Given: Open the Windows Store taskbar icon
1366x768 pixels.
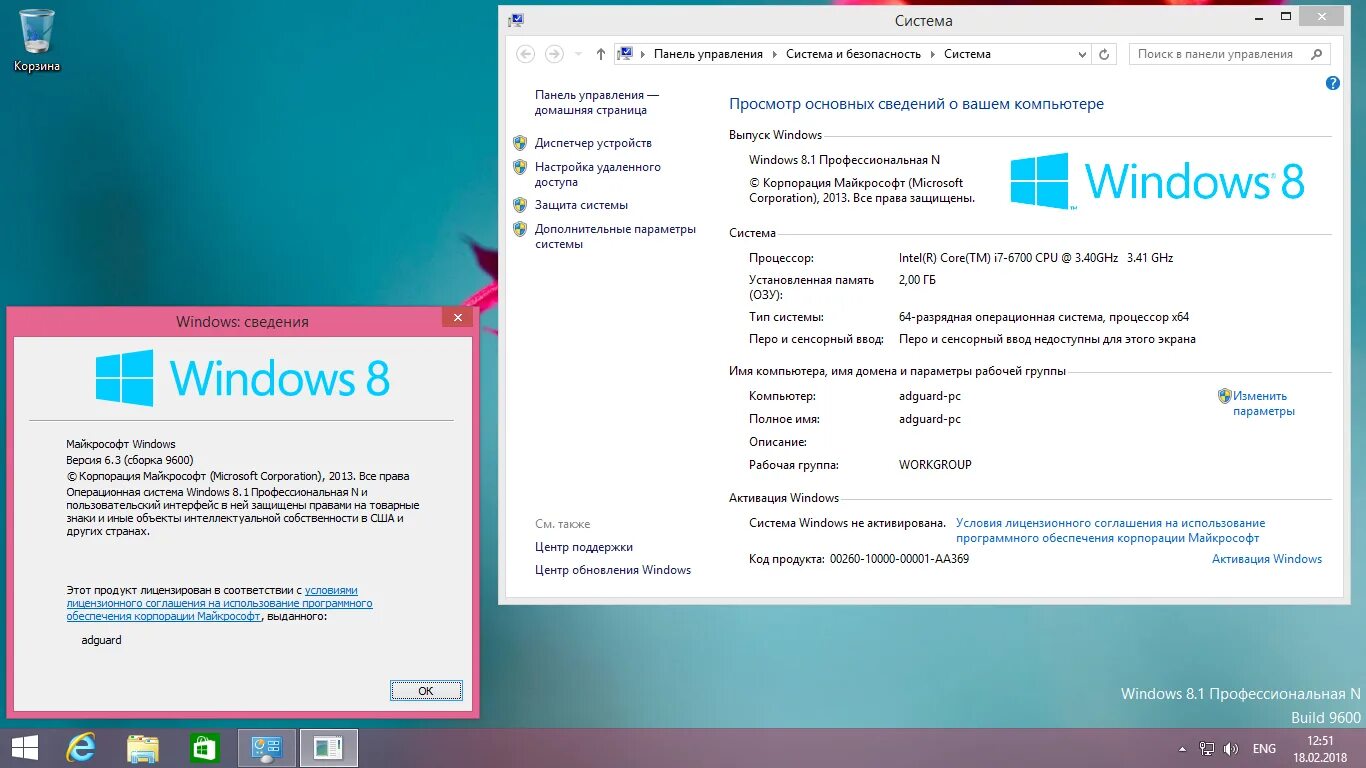Looking at the screenshot, I should pos(204,748).
